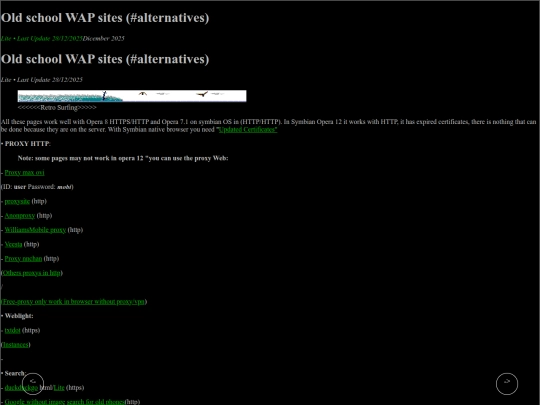Click the second Old school WAP sites heading
This screenshot has height=405, width=540.
[x=105, y=59]
